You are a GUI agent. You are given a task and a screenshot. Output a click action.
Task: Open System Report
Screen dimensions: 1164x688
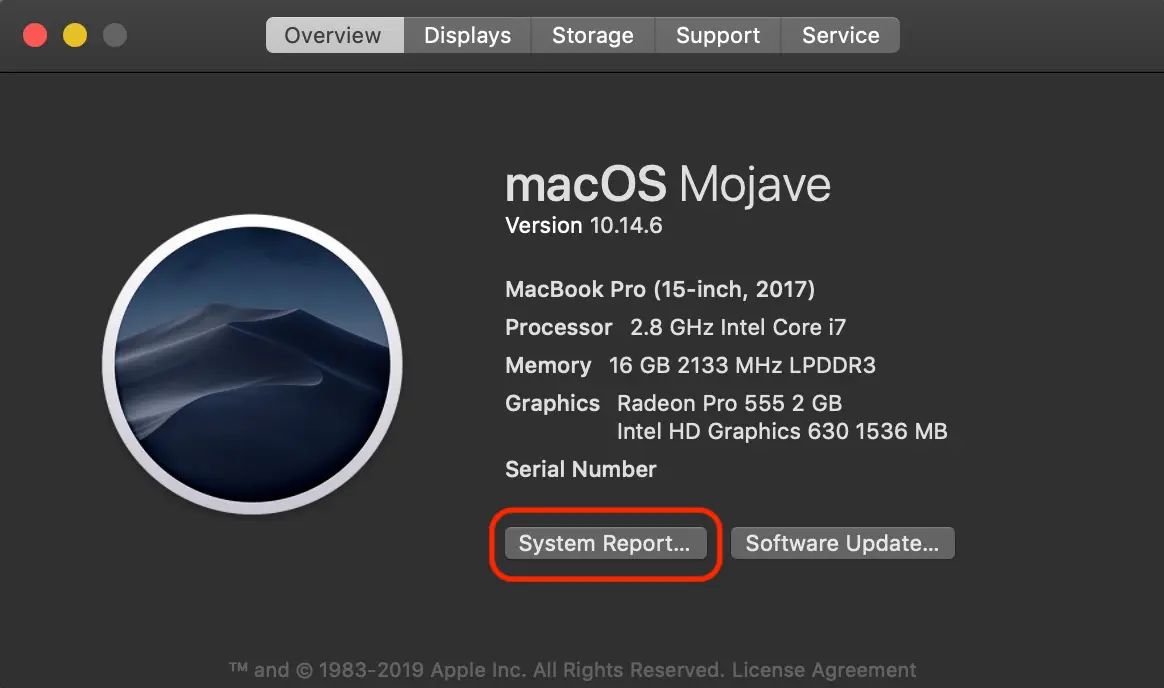pyautogui.click(x=605, y=543)
